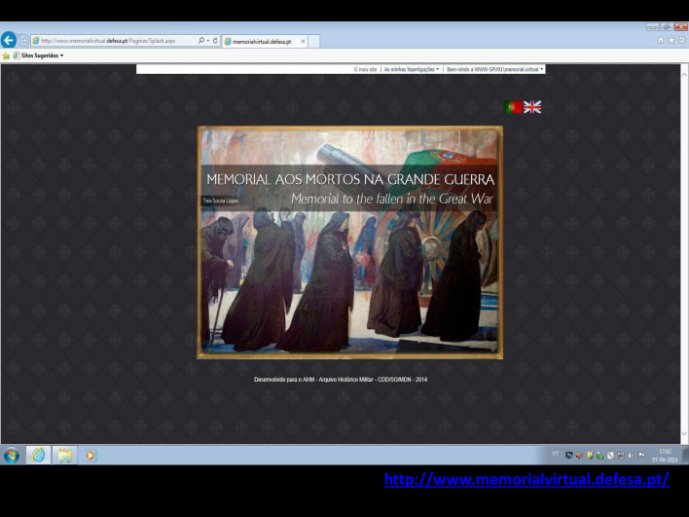
Task: Click the MEMORIAL AOS MORTOS NA GRANDE GUERRA title
Action: coord(350,179)
